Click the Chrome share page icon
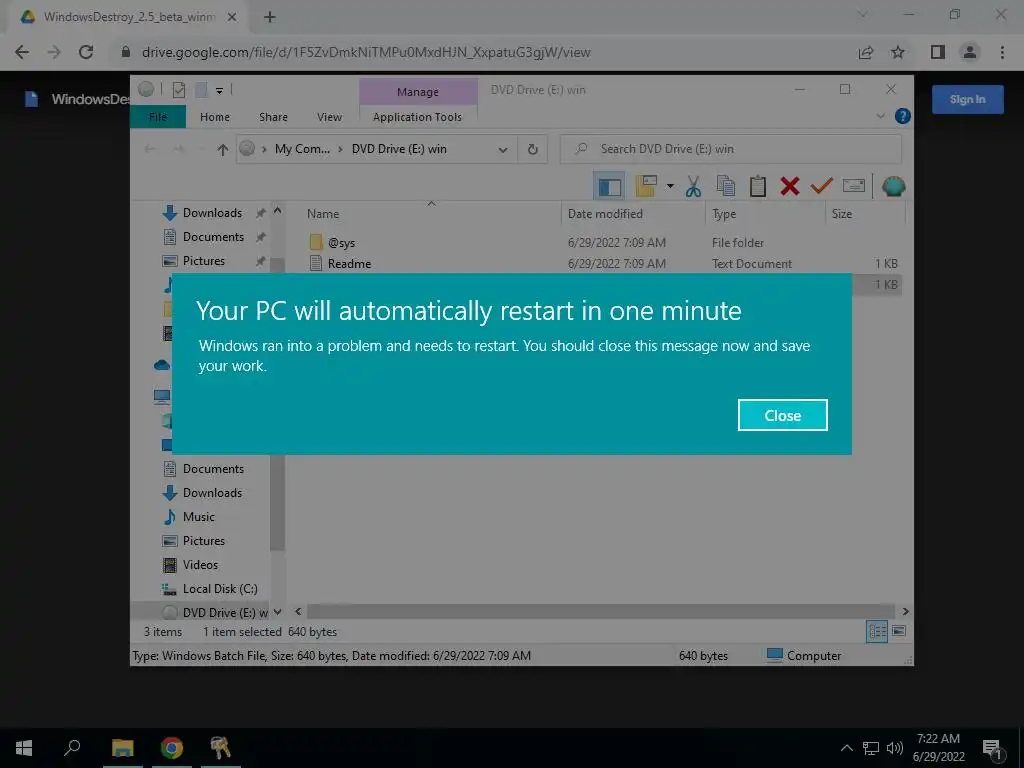Image resolution: width=1024 pixels, height=768 pixels. click(866, 52)
